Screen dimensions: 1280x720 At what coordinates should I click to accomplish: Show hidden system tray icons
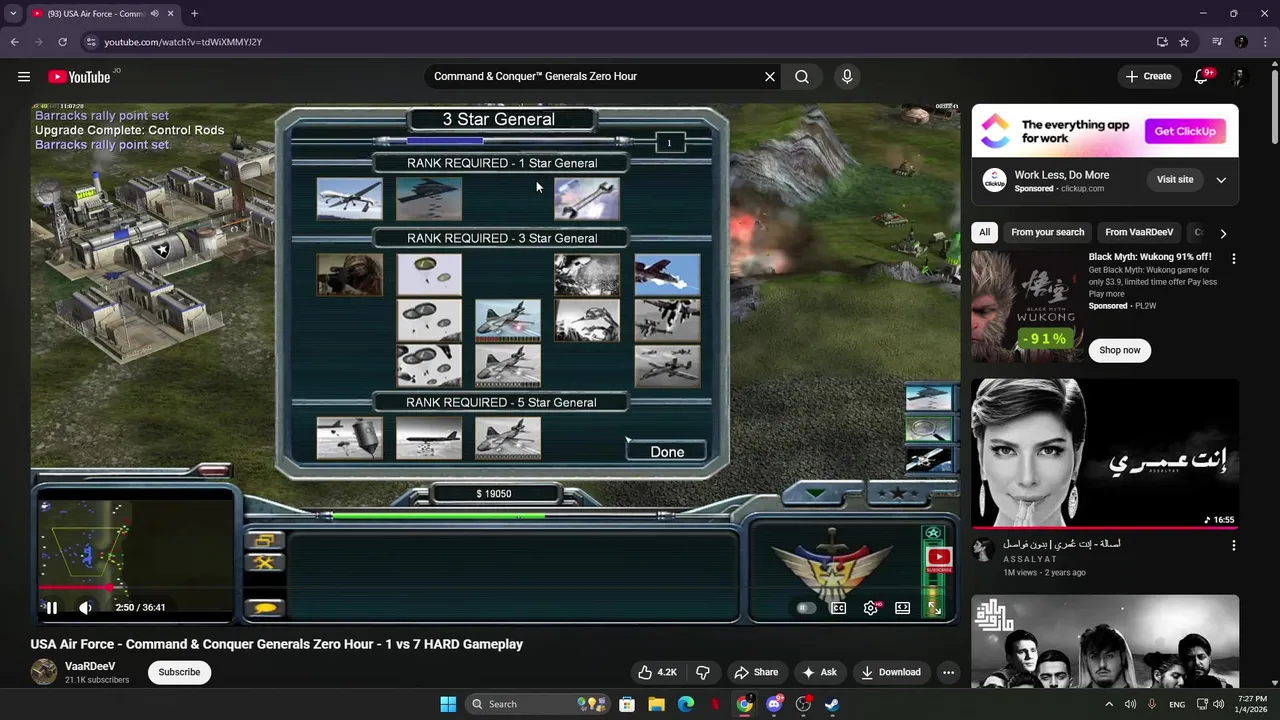tap(1108, 704)
